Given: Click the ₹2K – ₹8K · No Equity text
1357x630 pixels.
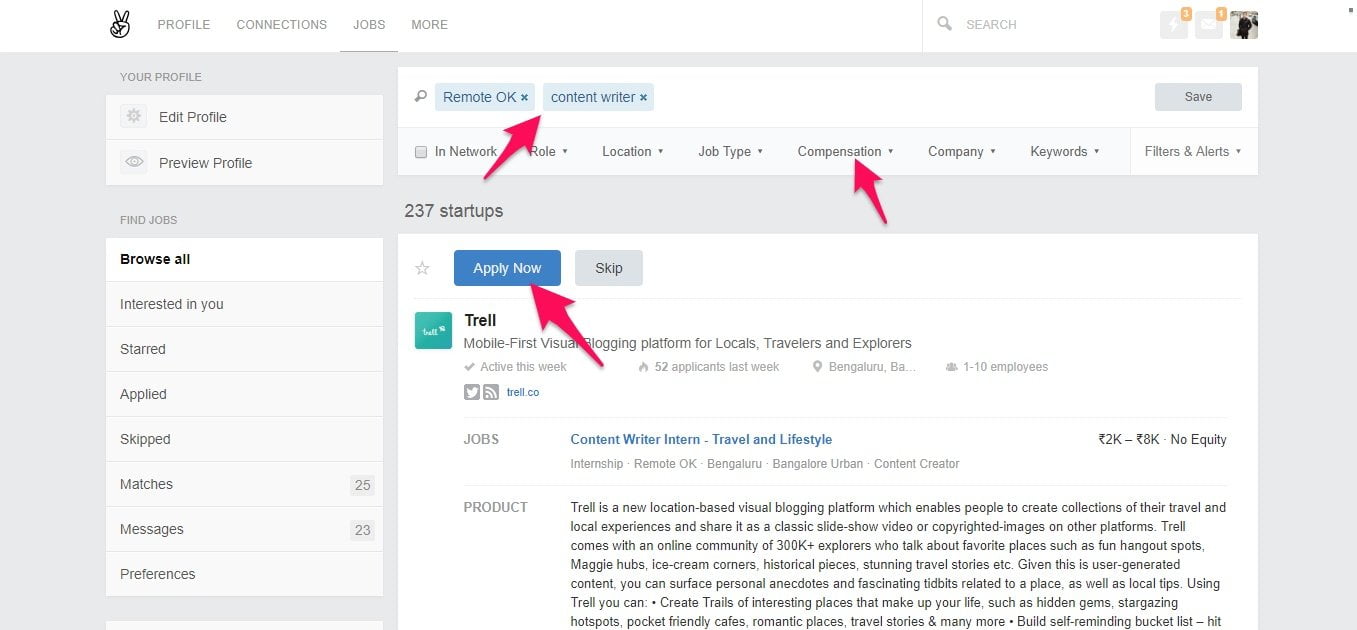Looking at the screenshot, I should tap(1162, 439).
